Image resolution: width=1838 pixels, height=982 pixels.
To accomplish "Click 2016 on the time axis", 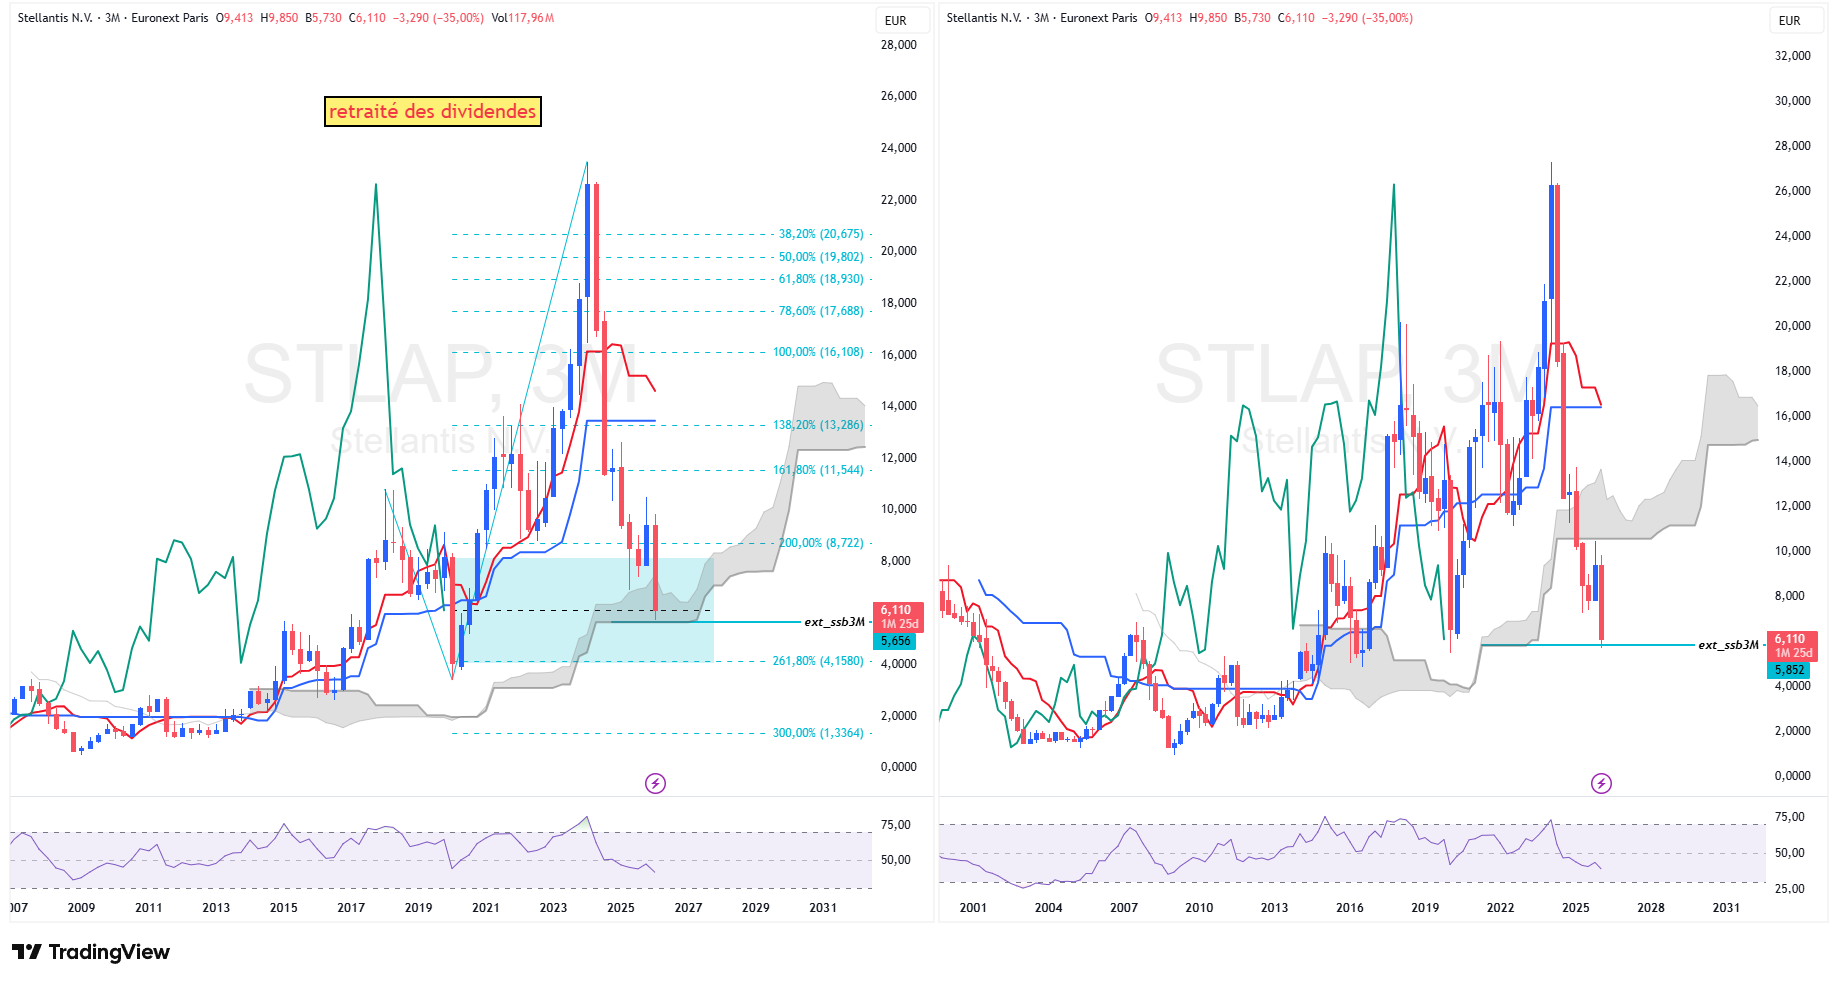I will [x=1350, y=908].
